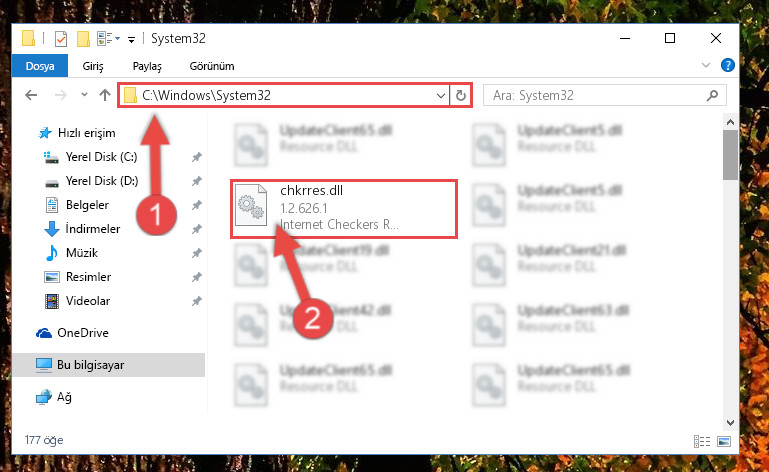Switch to details list view icon

[x=702, y=441]
